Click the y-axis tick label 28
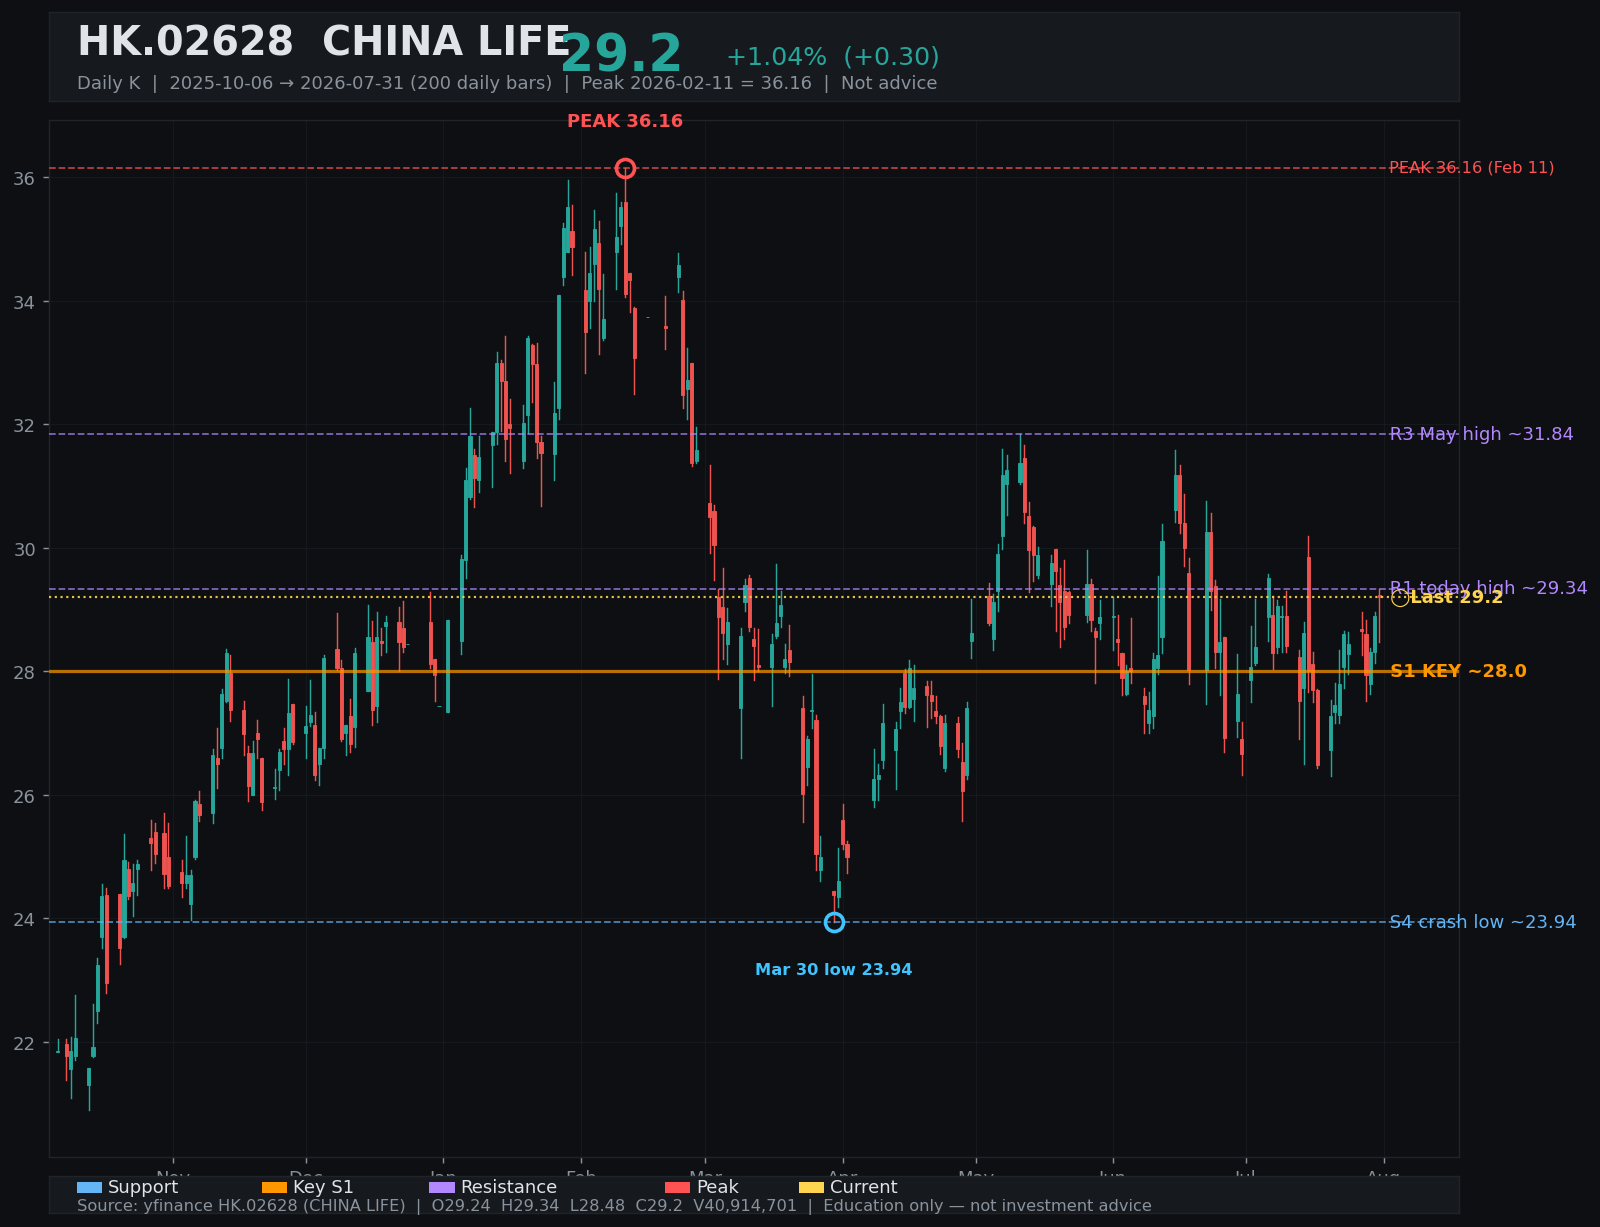This screenshot has height=1227, width=1600. [x=24, y=672]
